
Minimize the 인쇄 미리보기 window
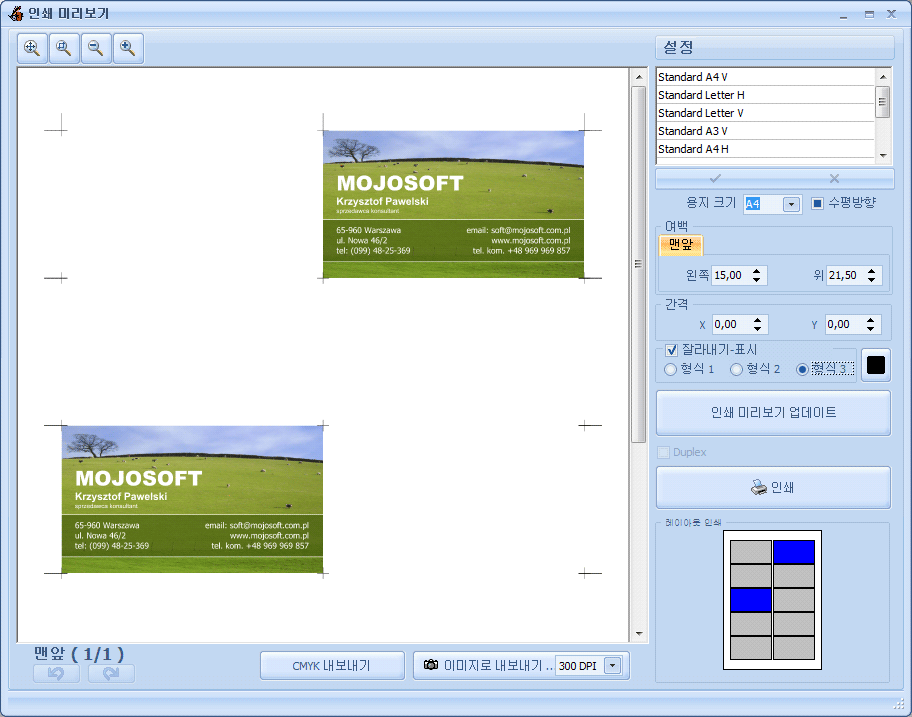pos(843,15)
